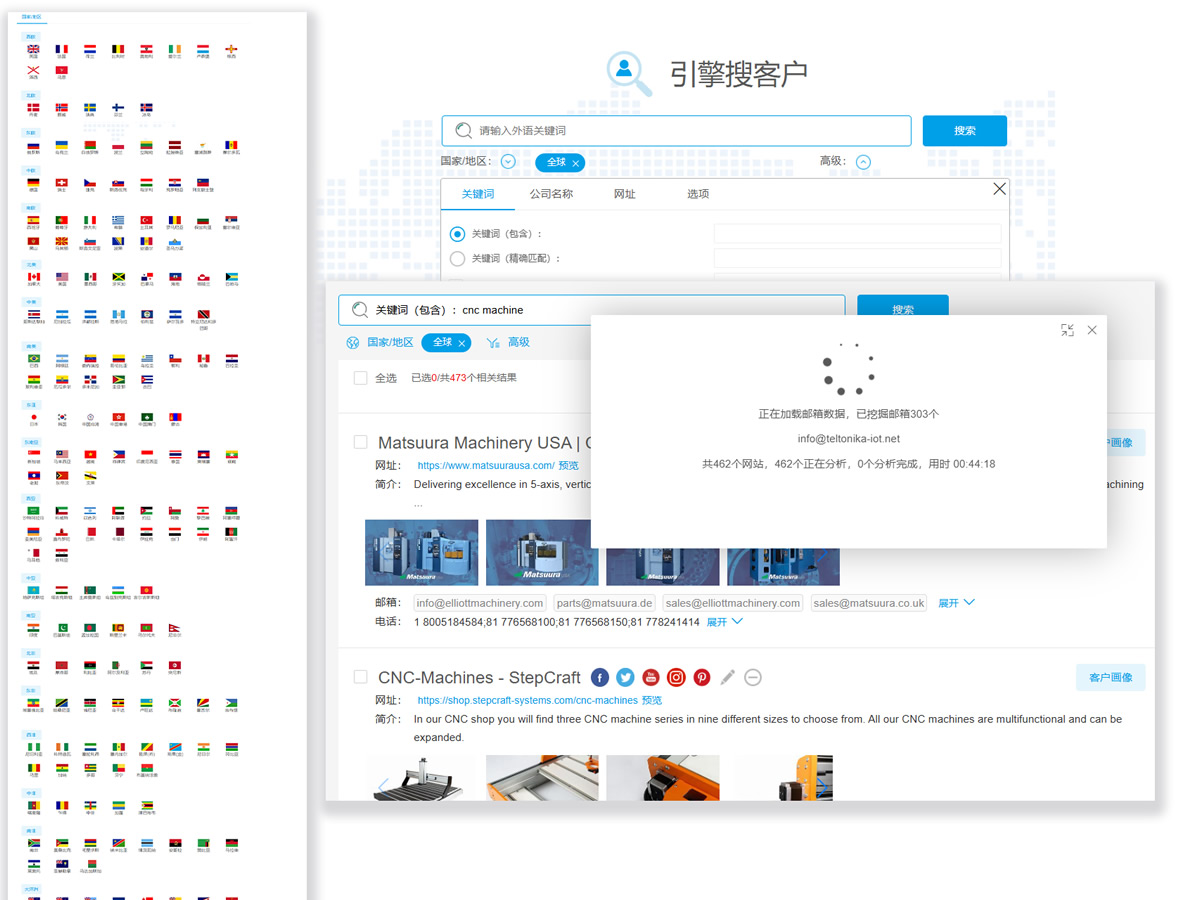Click the 搜索 button beside cnc machine

[903, 310]
